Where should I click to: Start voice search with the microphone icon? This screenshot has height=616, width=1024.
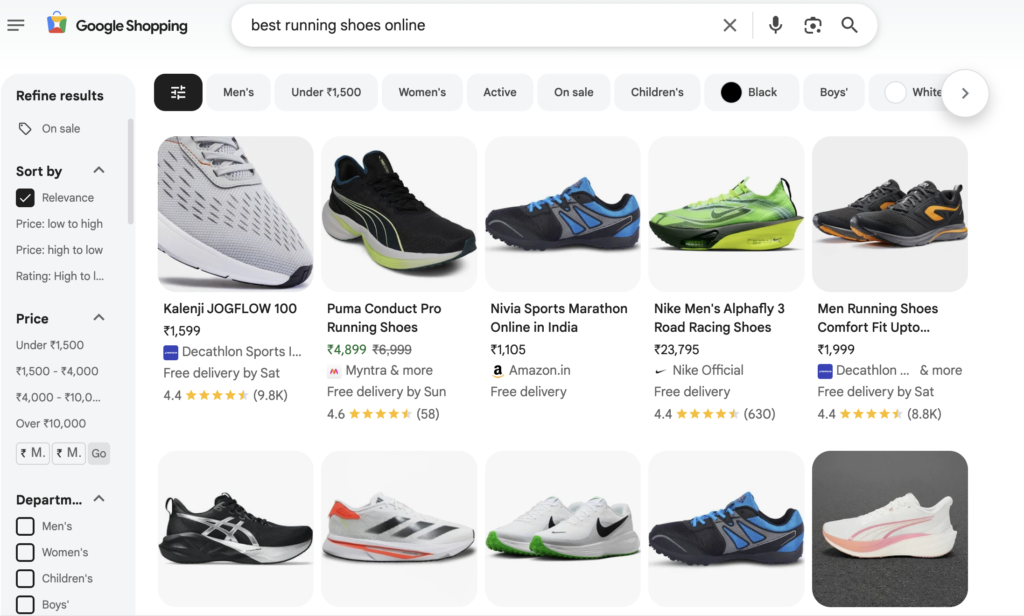(775, 25)
